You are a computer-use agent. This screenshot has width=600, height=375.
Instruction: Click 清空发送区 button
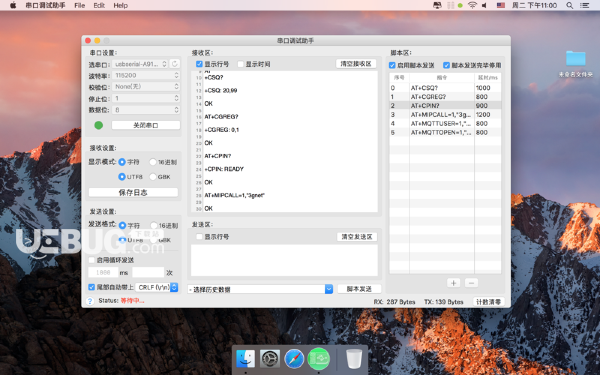357,237
